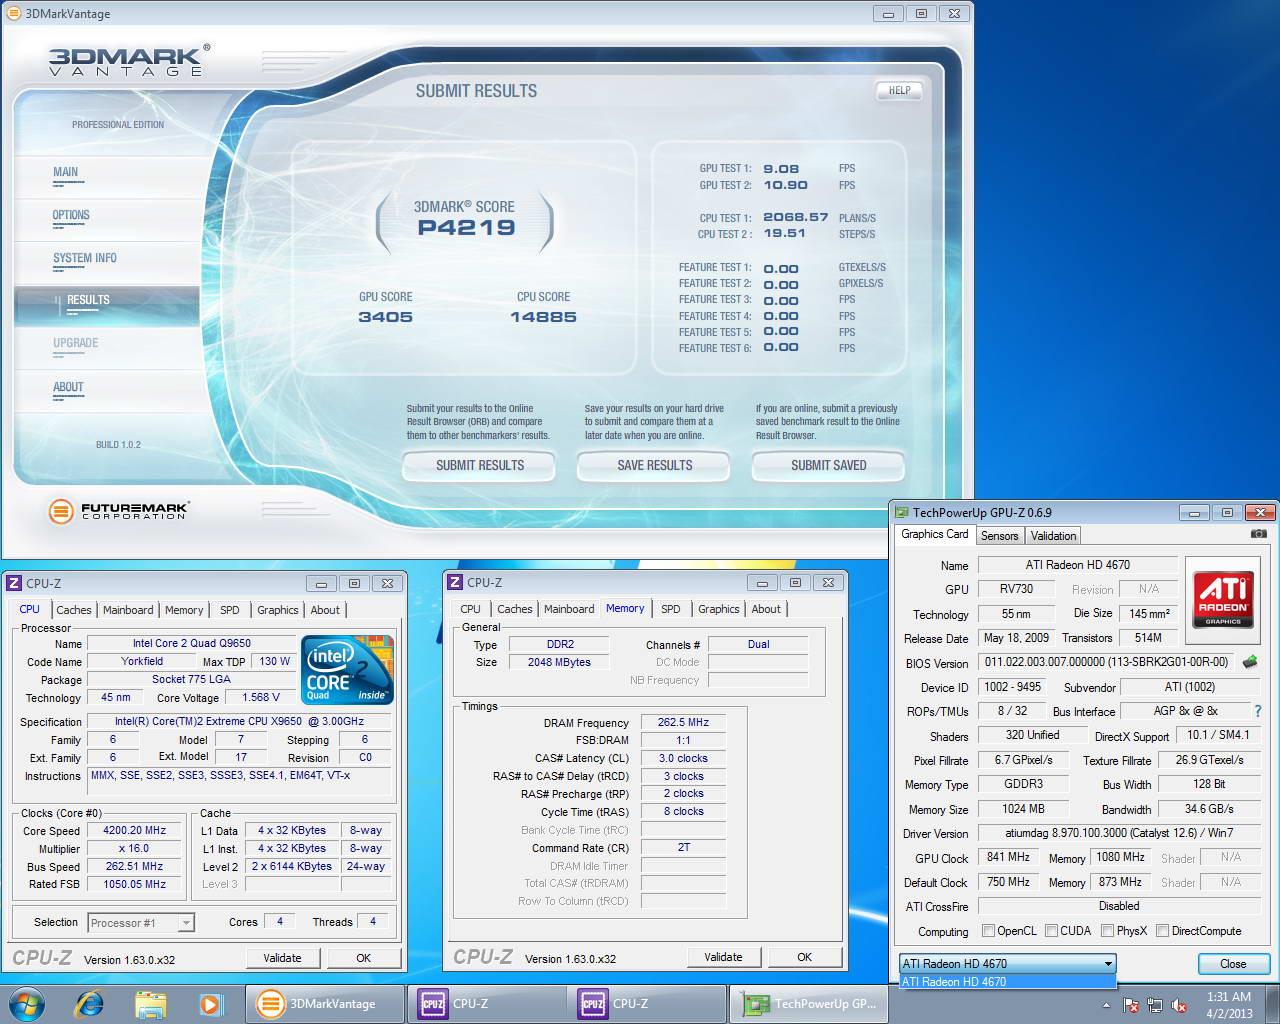
Task: Click the CPU score value 14885
Action: pos(543,317)
